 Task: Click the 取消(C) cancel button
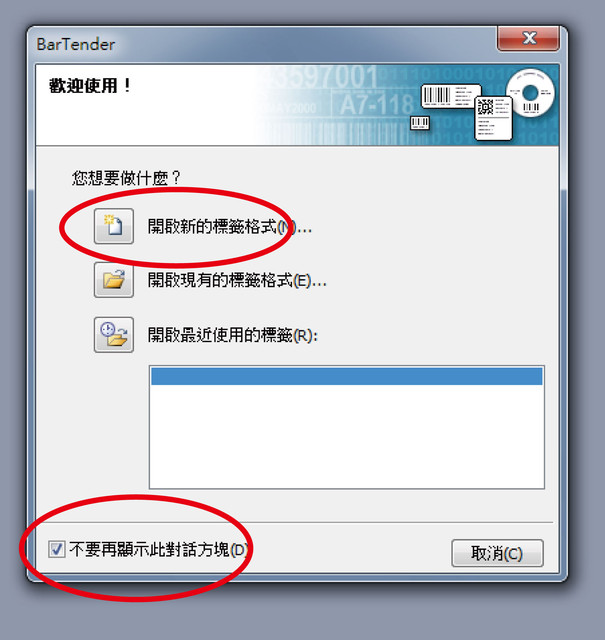tap(497, 553)
